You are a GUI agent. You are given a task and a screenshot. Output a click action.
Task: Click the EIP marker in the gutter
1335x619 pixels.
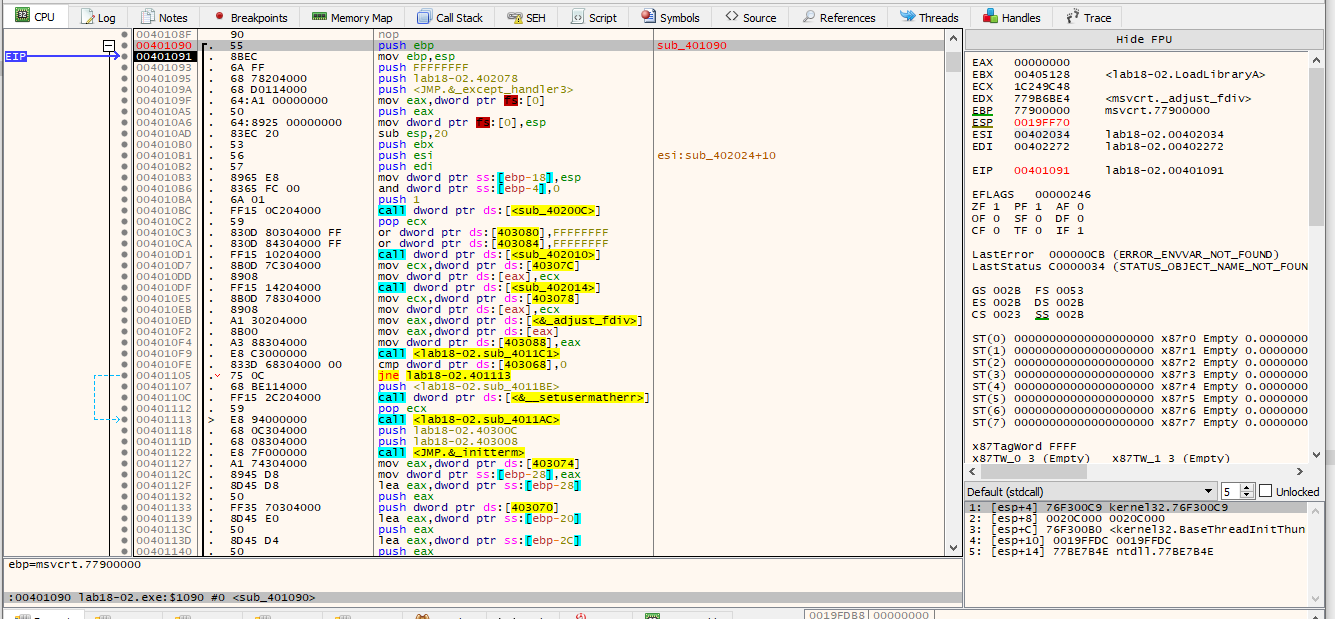coord(16,57)
